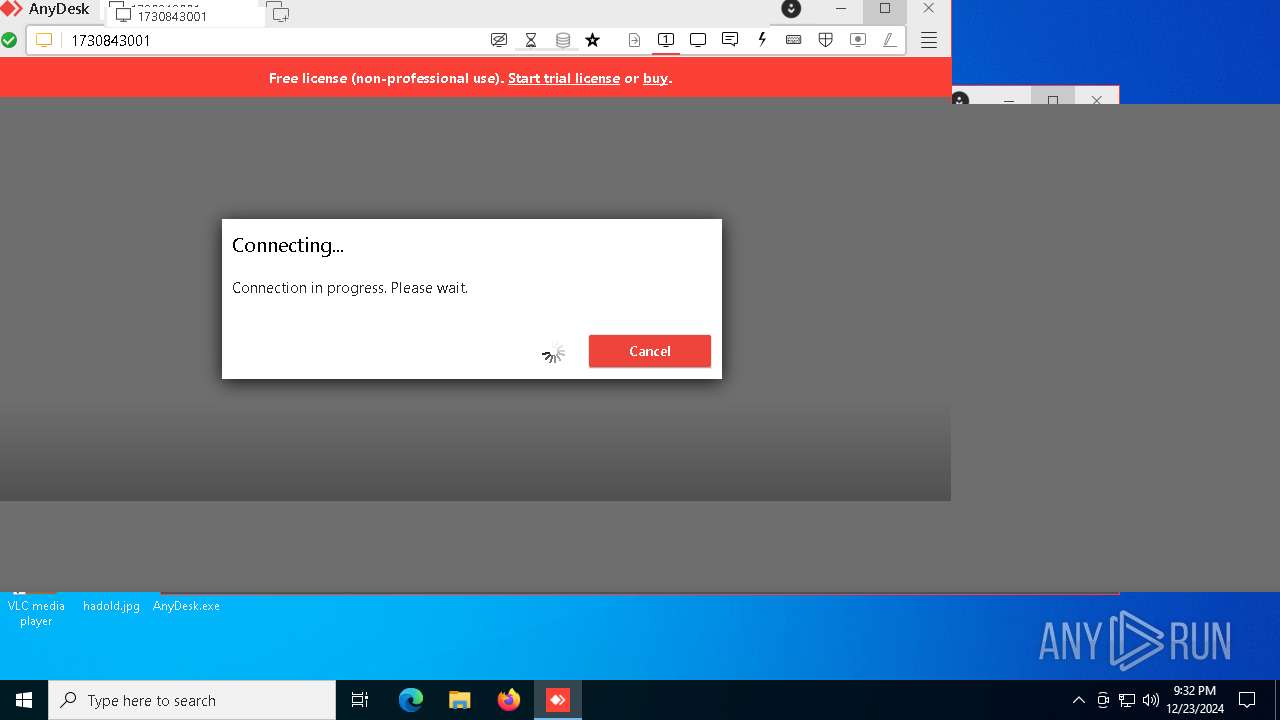Click the database stack icon
The height and width of the screenshot is (720, 1280).
coord(563,41)
